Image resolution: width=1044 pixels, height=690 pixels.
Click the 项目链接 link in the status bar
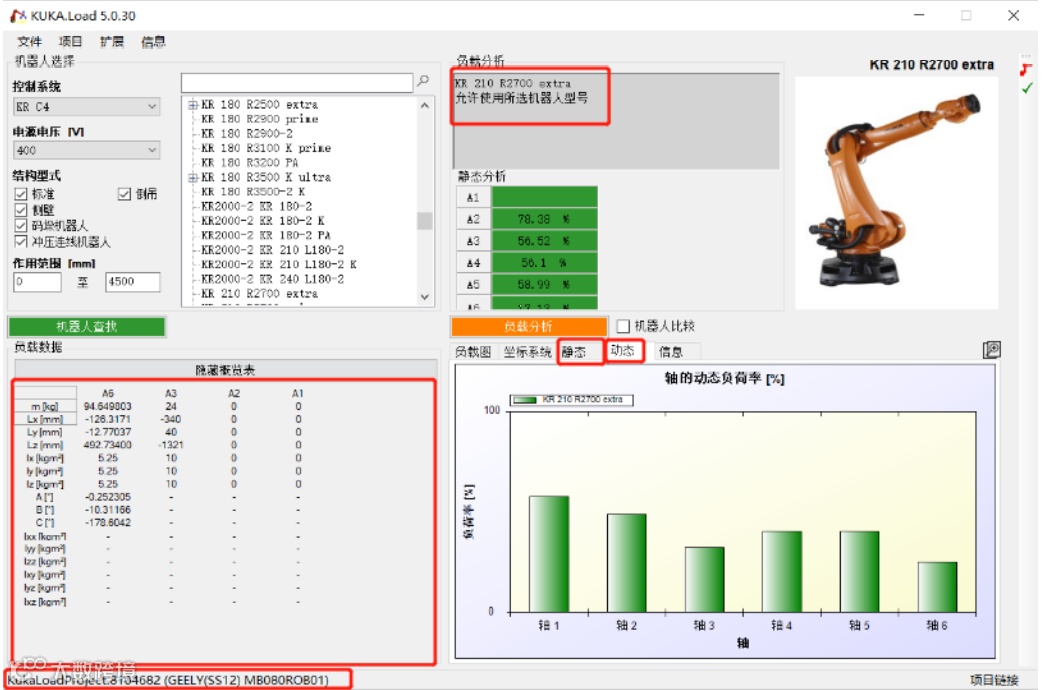[x=994, y=680]
